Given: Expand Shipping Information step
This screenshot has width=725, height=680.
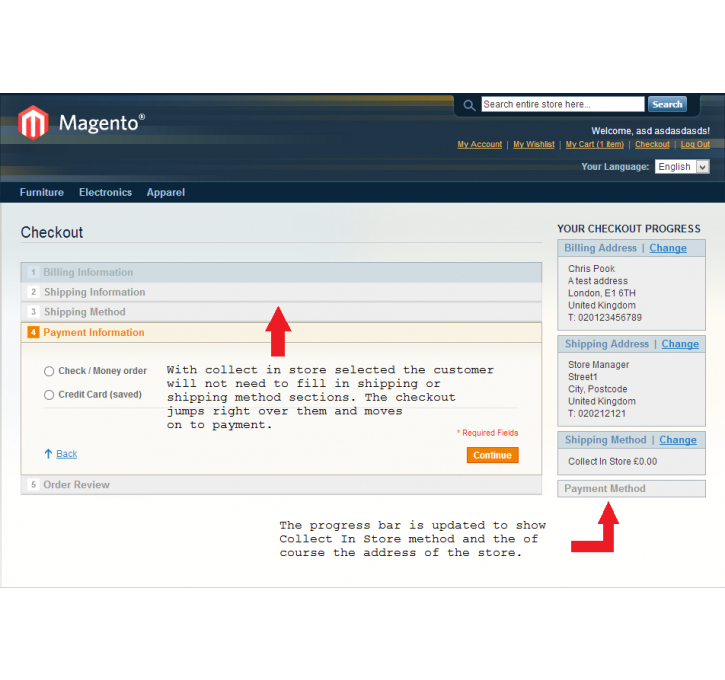Looking at the screenshot, I should (281, 292).
